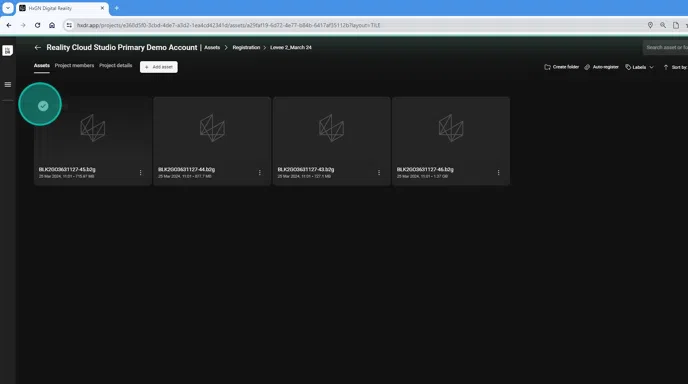Click the zoom magnifier icon in address bar
Screen dimensions: 688x384
pyautogui.click(x=663, y=25)
